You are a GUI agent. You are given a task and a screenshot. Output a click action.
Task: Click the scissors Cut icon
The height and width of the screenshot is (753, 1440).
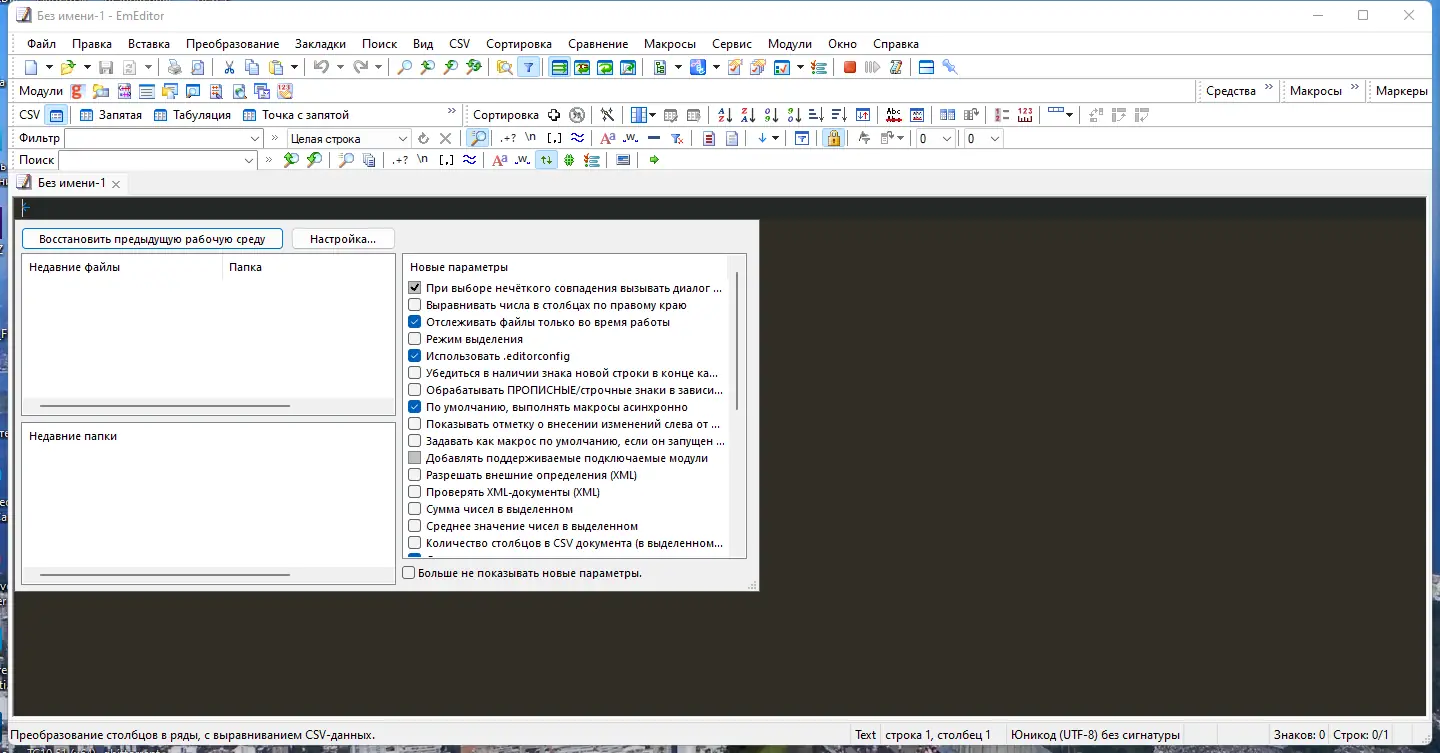[229, 67]
